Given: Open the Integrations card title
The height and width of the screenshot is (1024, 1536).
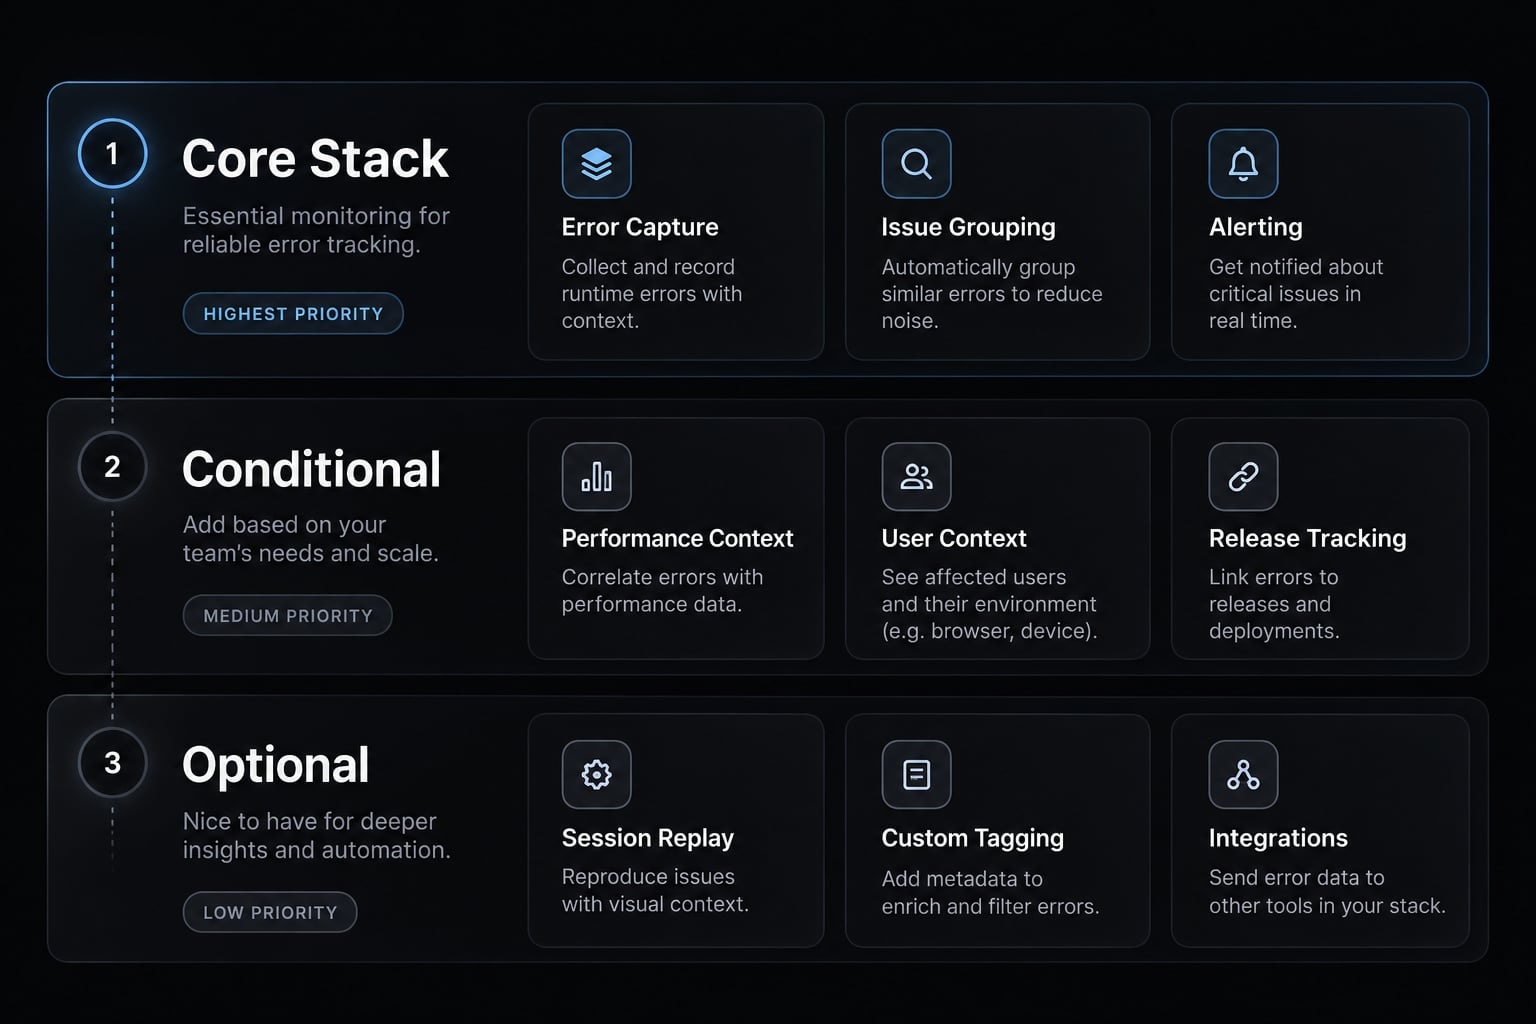Looking at the screenshot, I should click(x=1278, y=838).
